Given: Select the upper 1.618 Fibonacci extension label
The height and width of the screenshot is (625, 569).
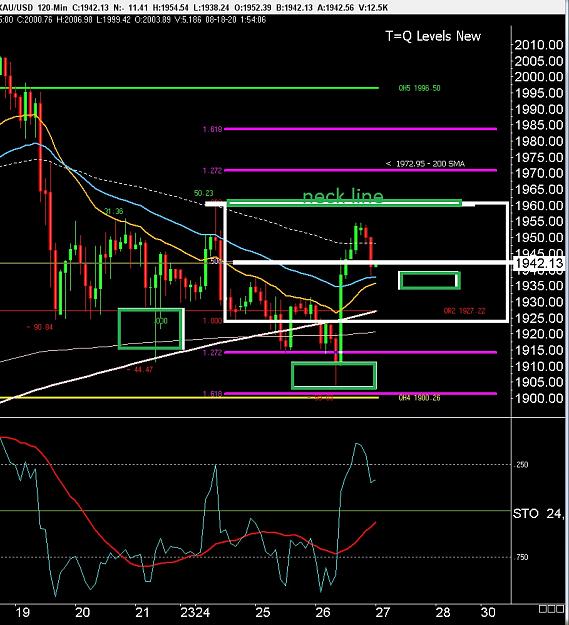Looking at the screenshot, I should coord(212,129).
